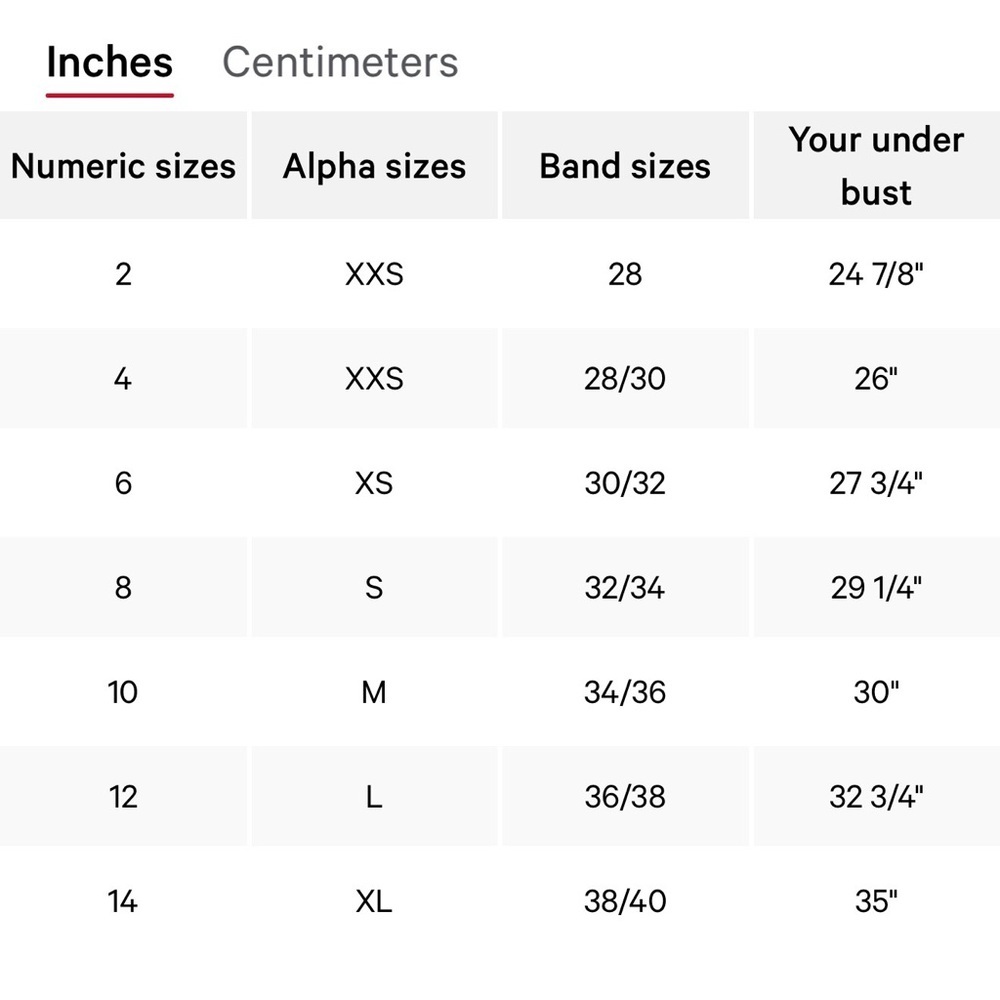1000x1000 pixels.
Task: Switch to the Centimeters tab
Action: 341,62
